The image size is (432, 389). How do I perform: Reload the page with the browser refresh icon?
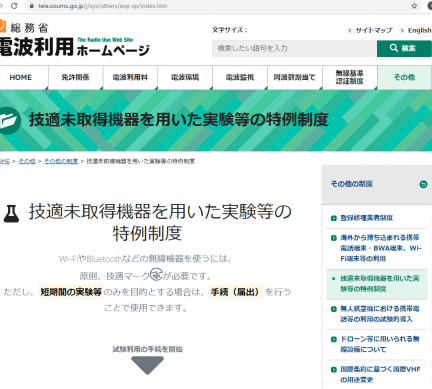[14, 6]
